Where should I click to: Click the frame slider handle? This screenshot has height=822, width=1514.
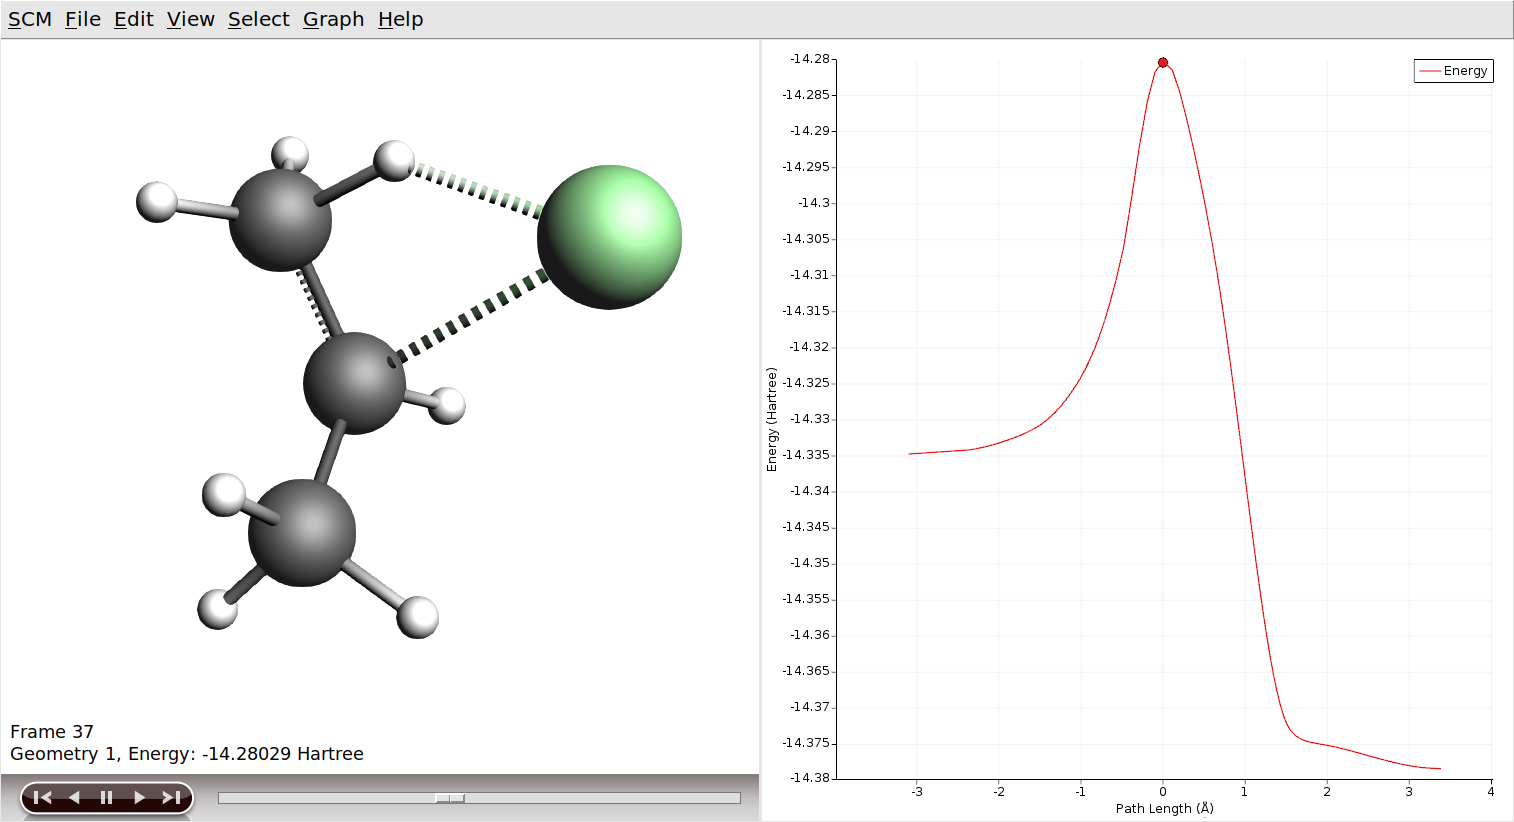pyautogui.click(x=450, y=798)
